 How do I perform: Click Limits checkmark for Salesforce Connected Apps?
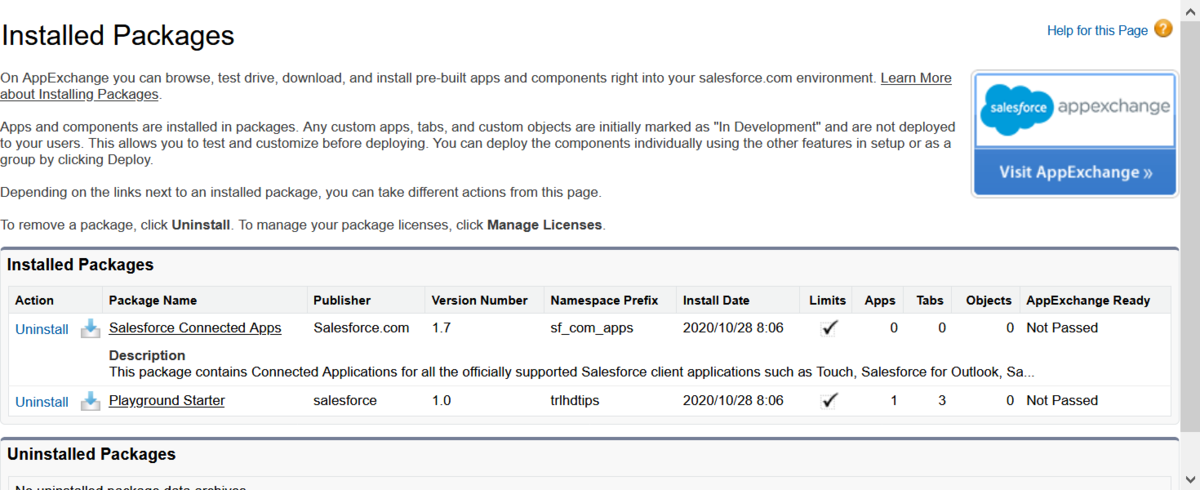829,328
